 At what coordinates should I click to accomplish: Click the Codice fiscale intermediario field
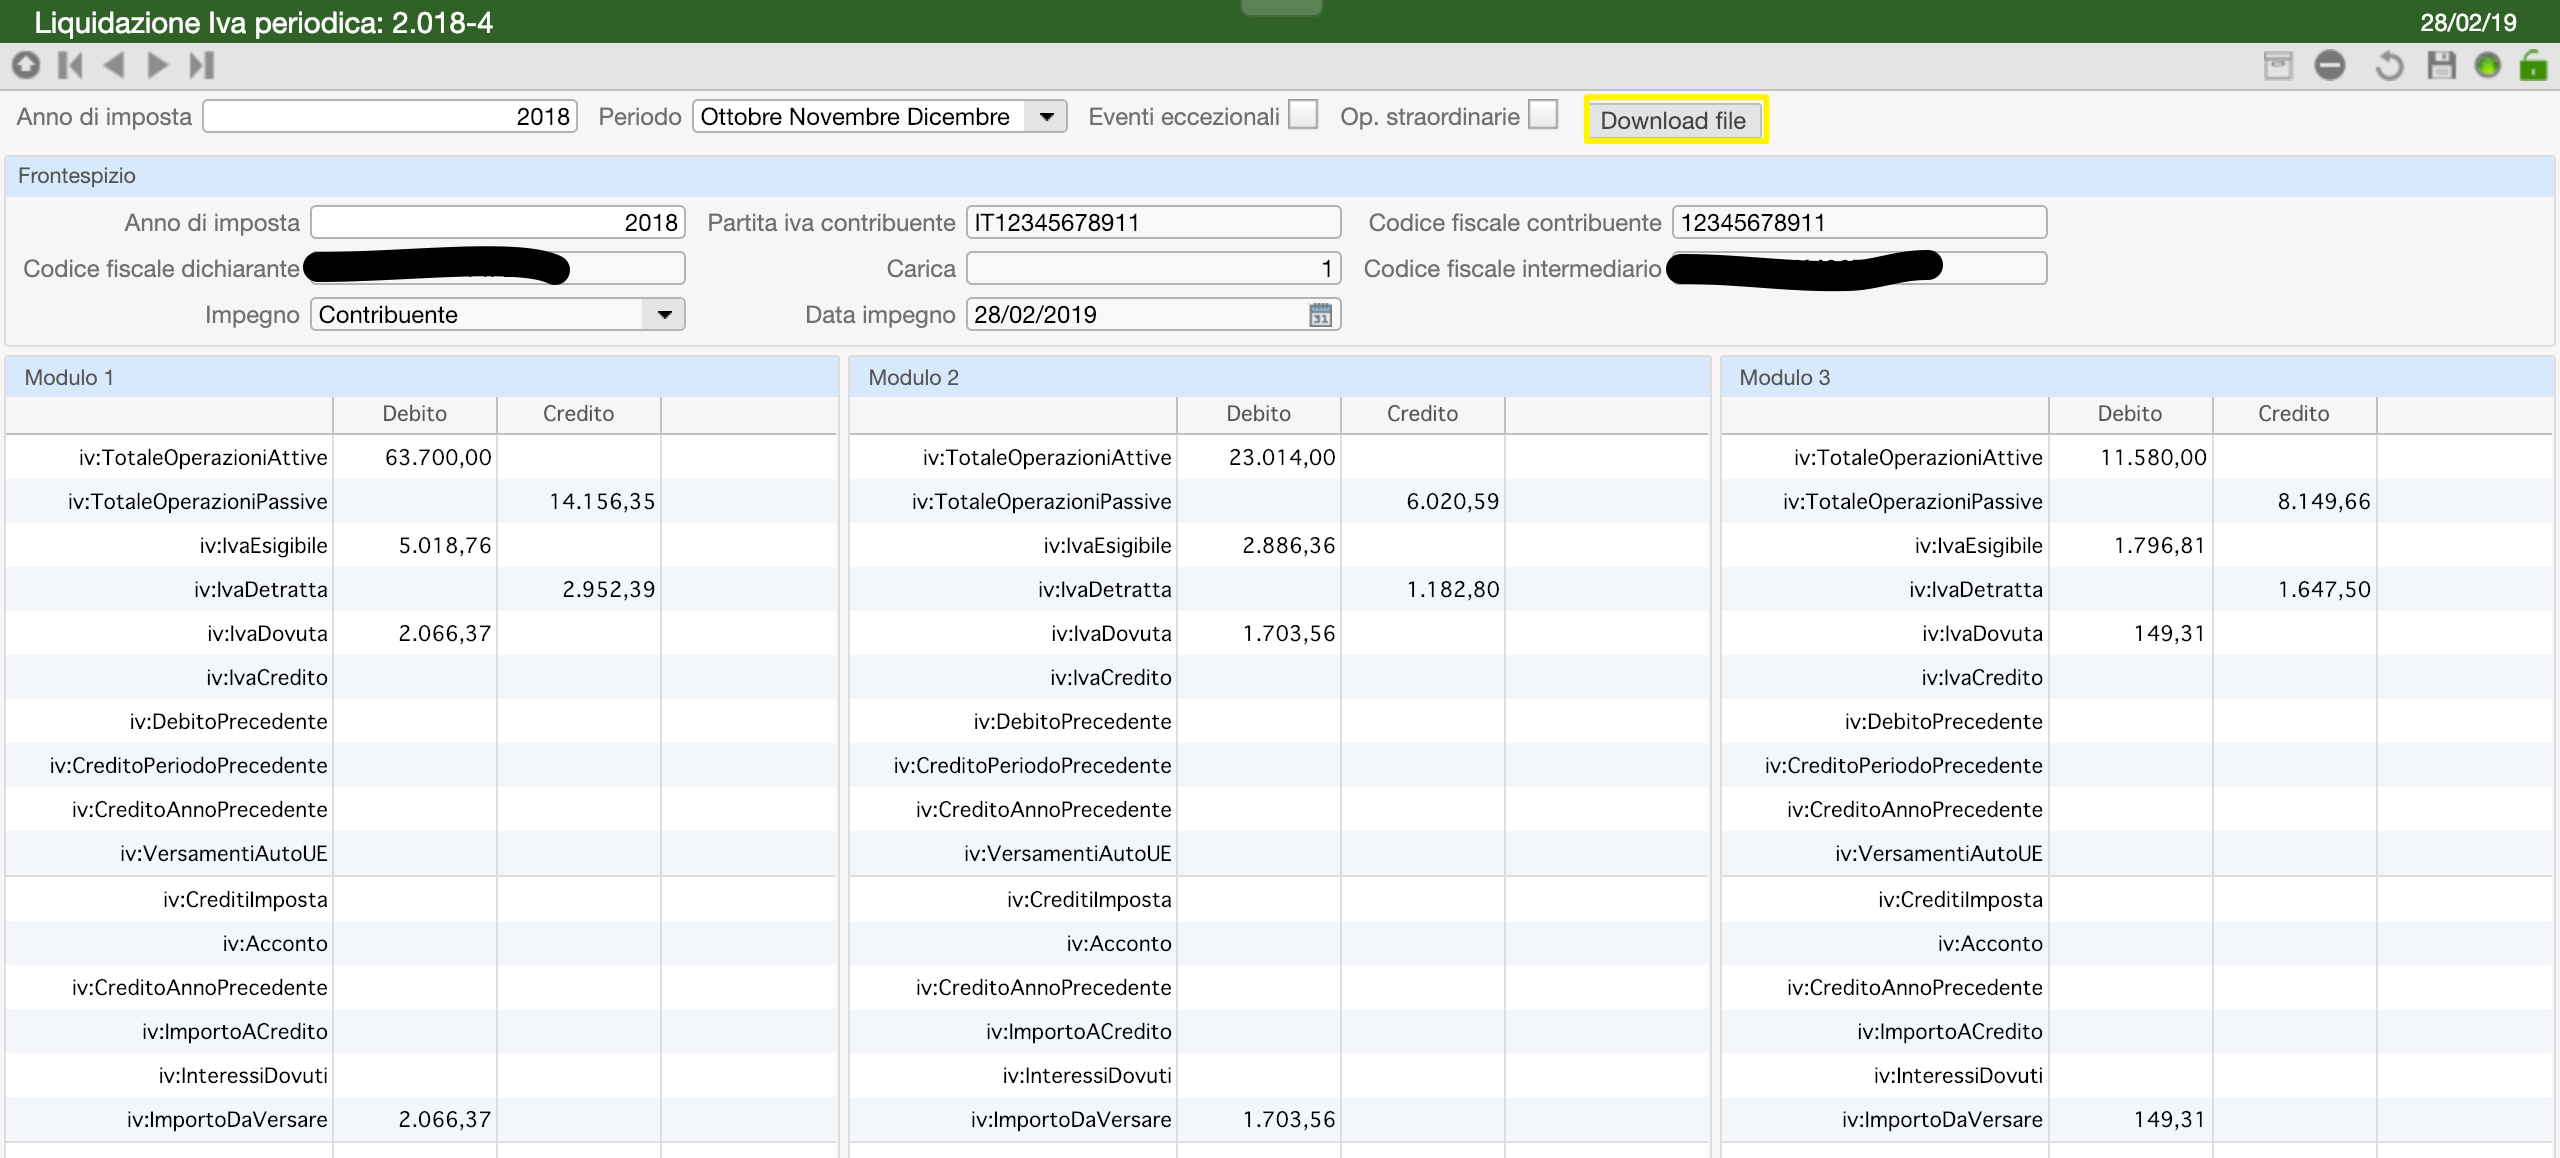[1860, 268]
